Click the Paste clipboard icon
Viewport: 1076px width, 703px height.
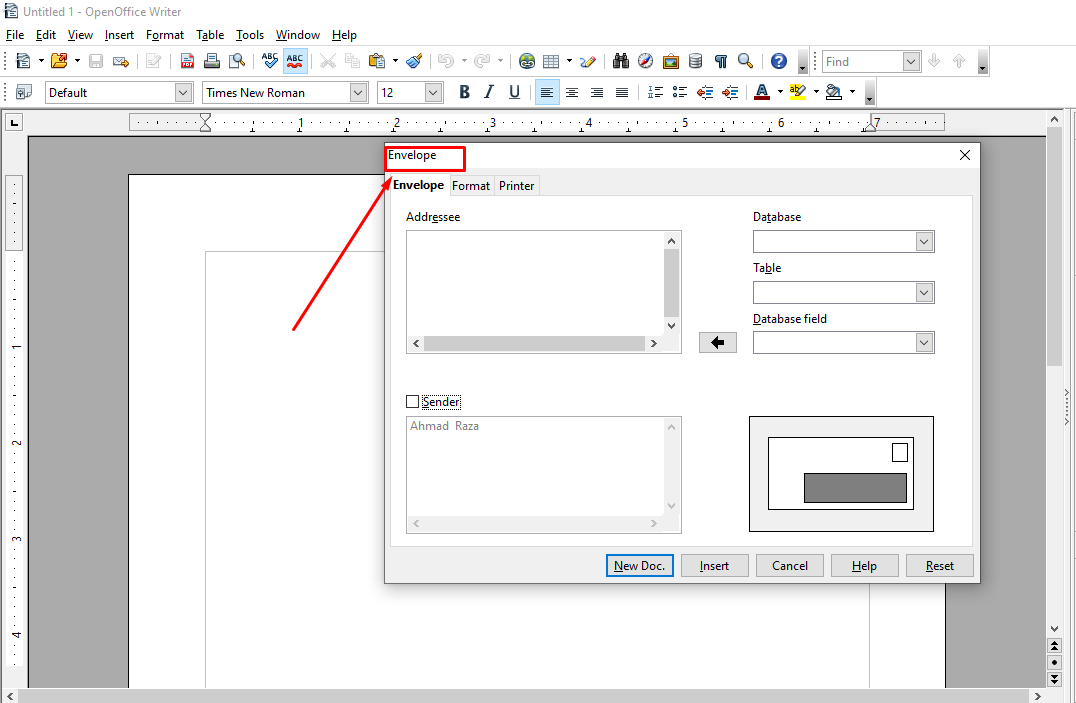click(x=377, y=61)
